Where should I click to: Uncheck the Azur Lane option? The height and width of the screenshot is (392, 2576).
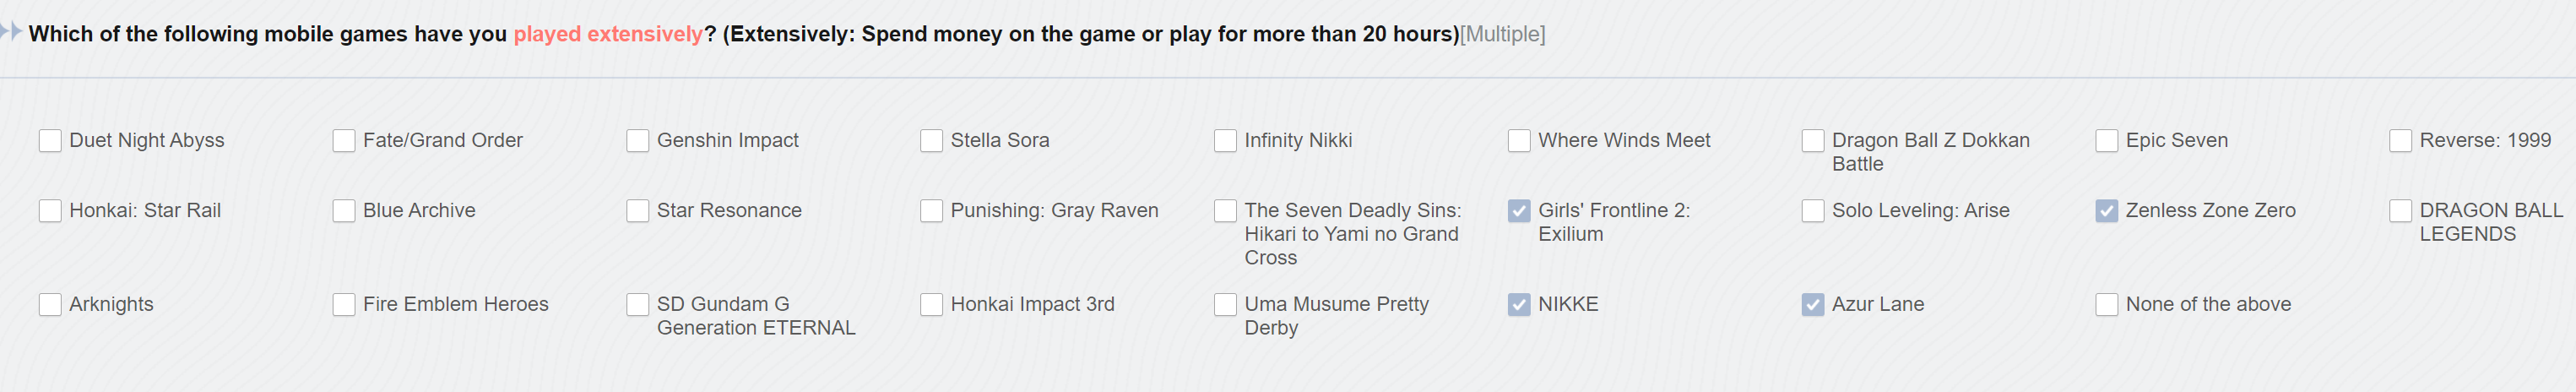pos(1813,305)
